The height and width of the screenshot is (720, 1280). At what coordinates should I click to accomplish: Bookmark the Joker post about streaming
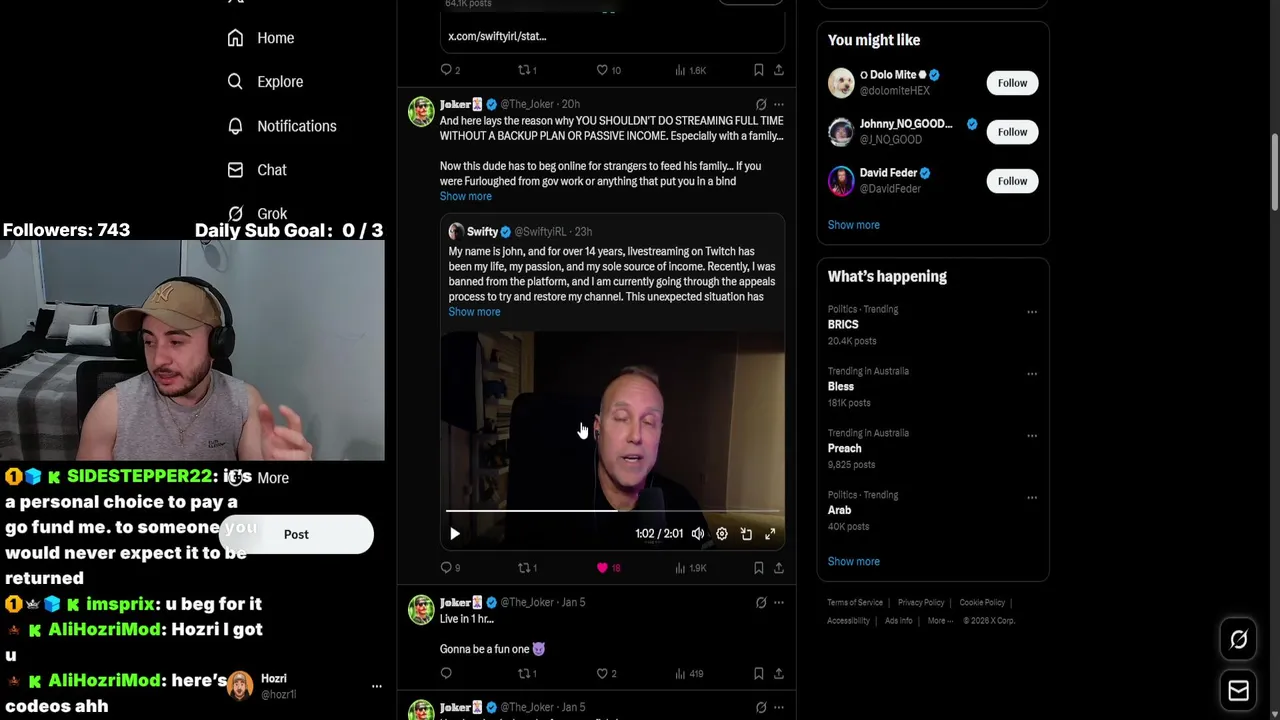tap(758, 568)
